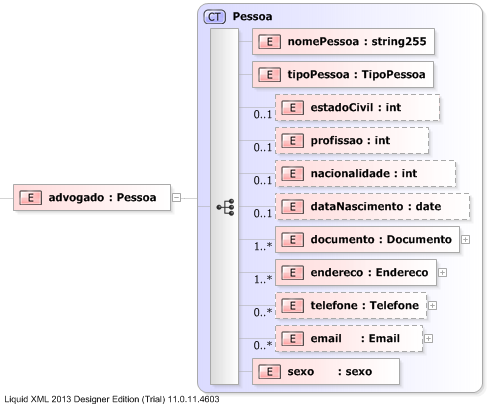Click the E icon of advogado
The image size is (496, 404).
click(x=31, y=198)
